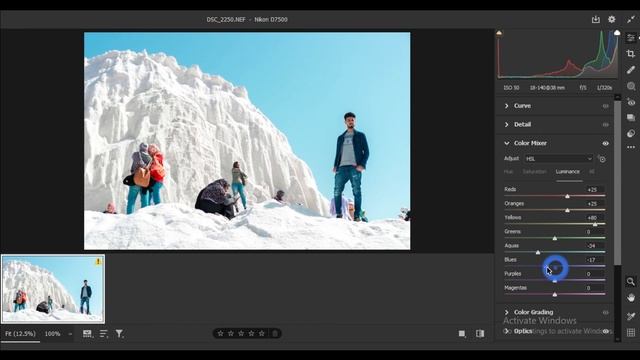Collapse the Color Mixer panel
640x360 pixels.
507,143
